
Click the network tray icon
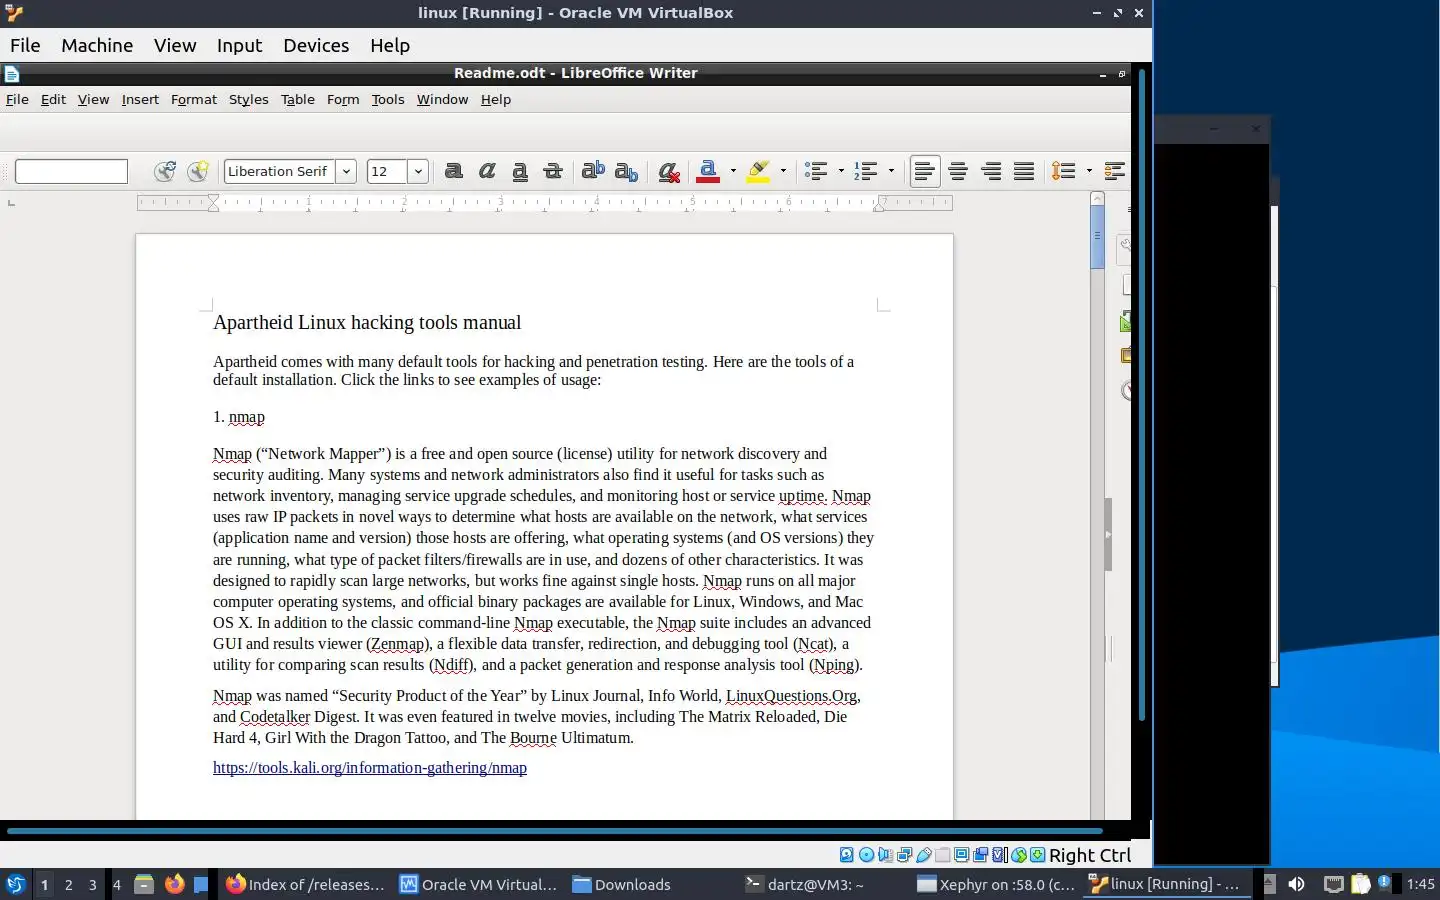coord(1333,884)
